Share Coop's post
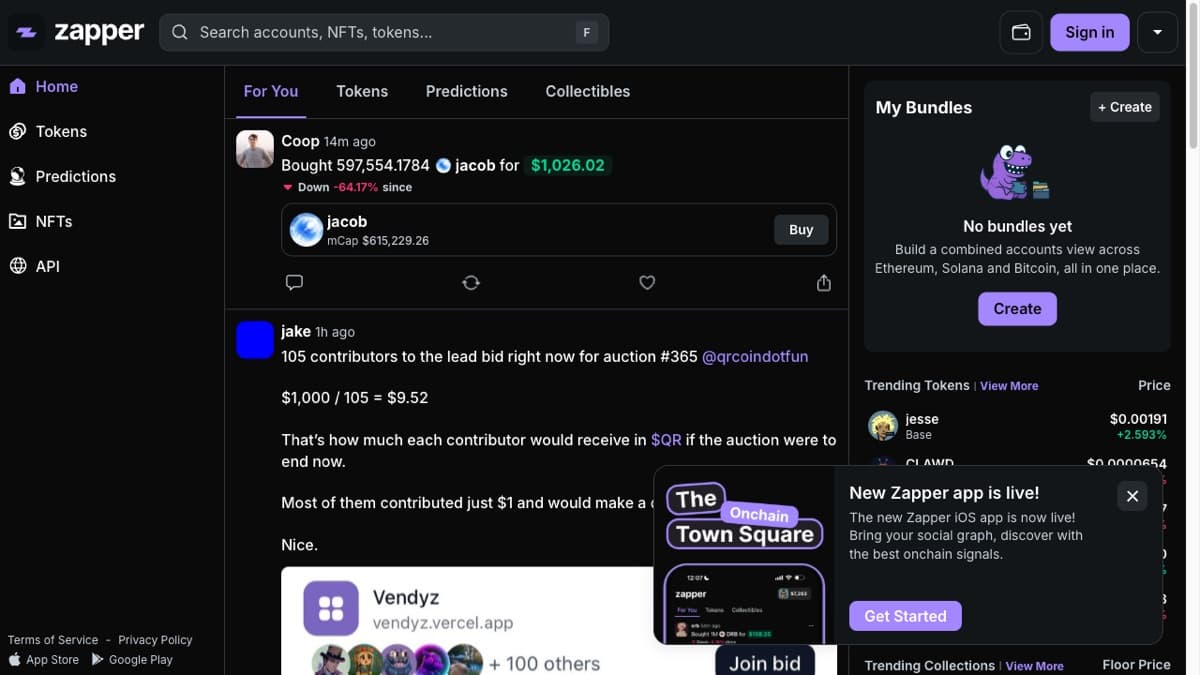 (823, 282)
